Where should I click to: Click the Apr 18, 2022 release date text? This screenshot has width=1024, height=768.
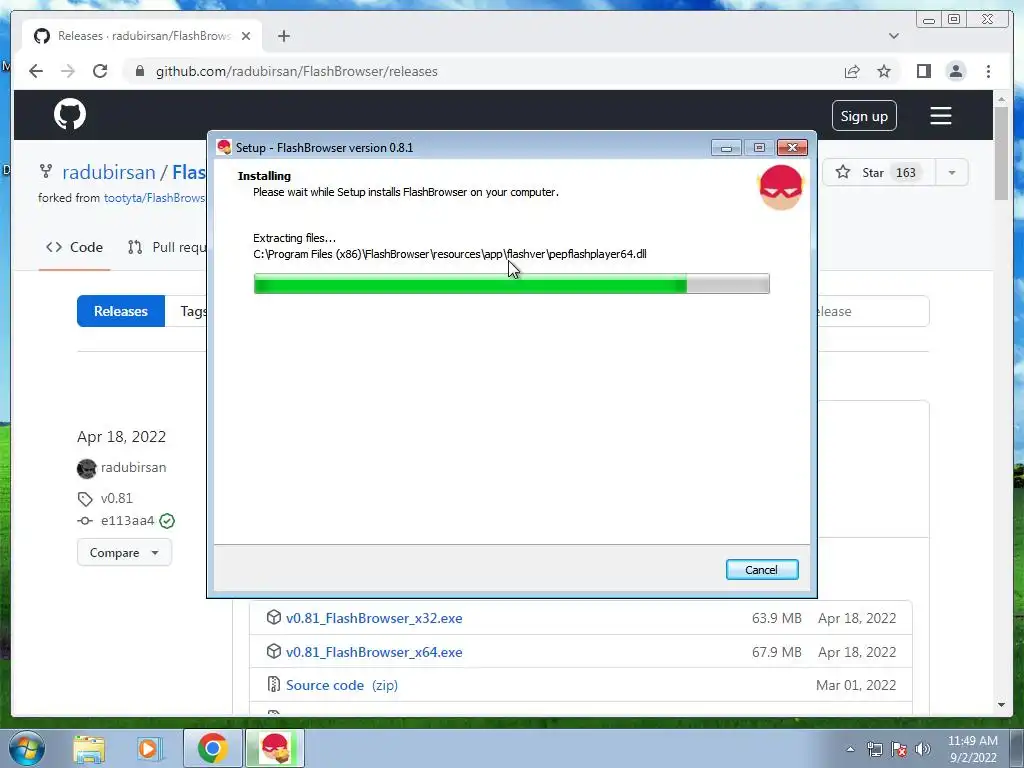(x=121, y=436)
